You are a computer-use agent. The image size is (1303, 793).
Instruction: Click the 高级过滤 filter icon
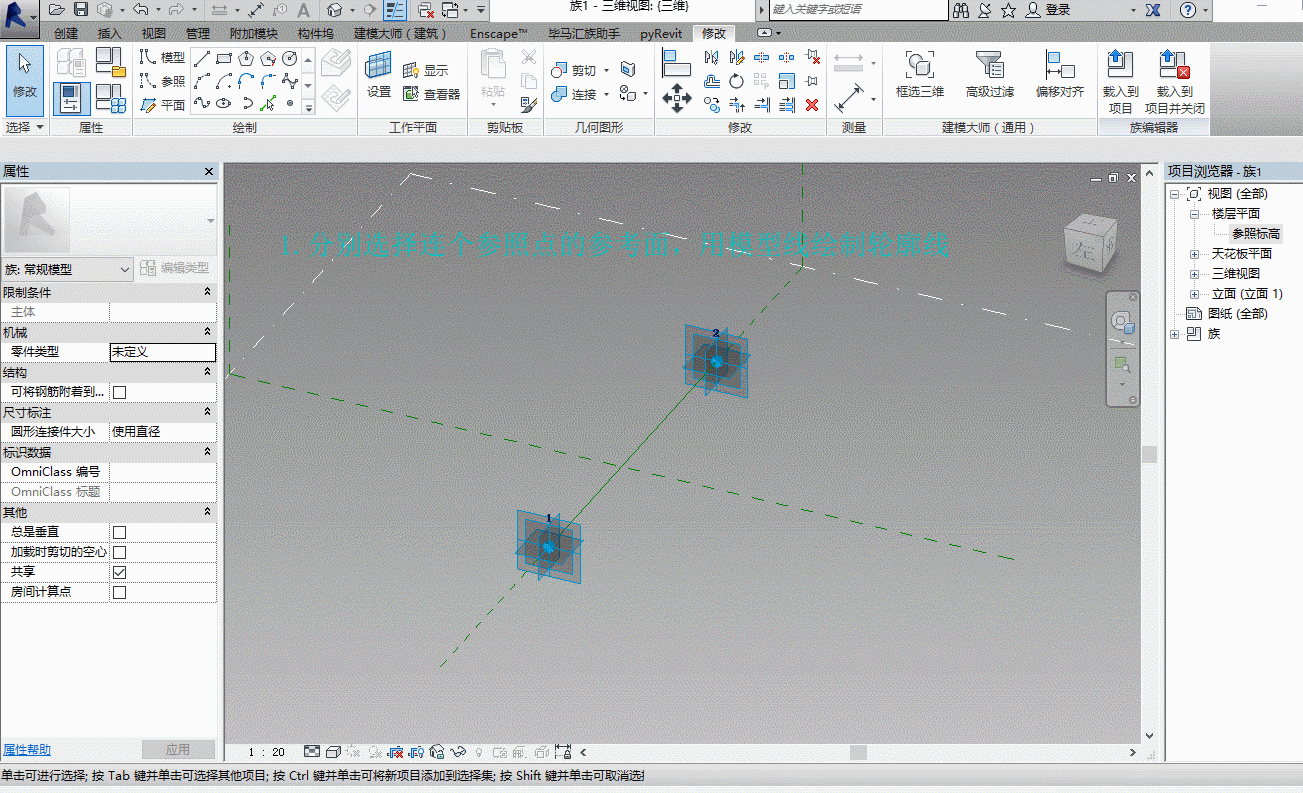[990, 74]
